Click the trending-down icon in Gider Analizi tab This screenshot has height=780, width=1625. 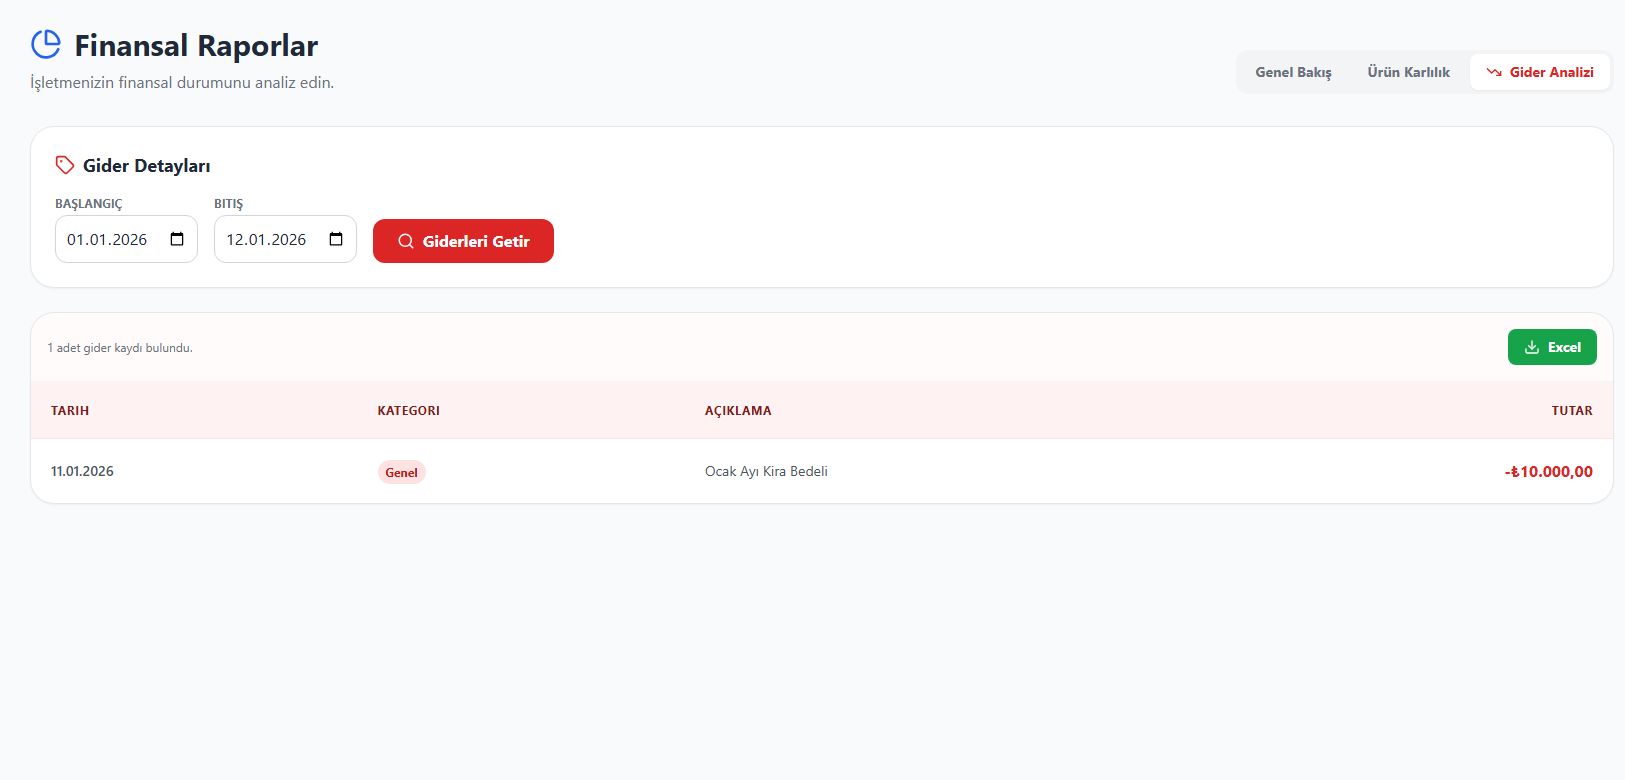tap(1494, 72)
